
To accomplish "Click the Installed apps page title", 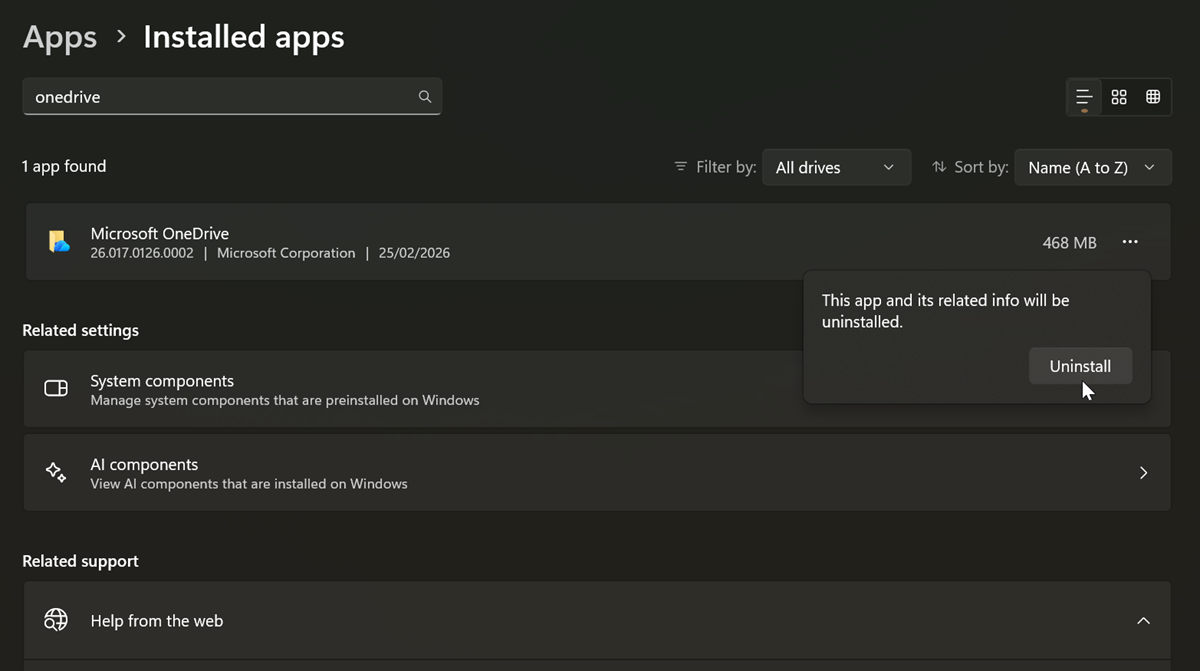I will click(244, 38).
